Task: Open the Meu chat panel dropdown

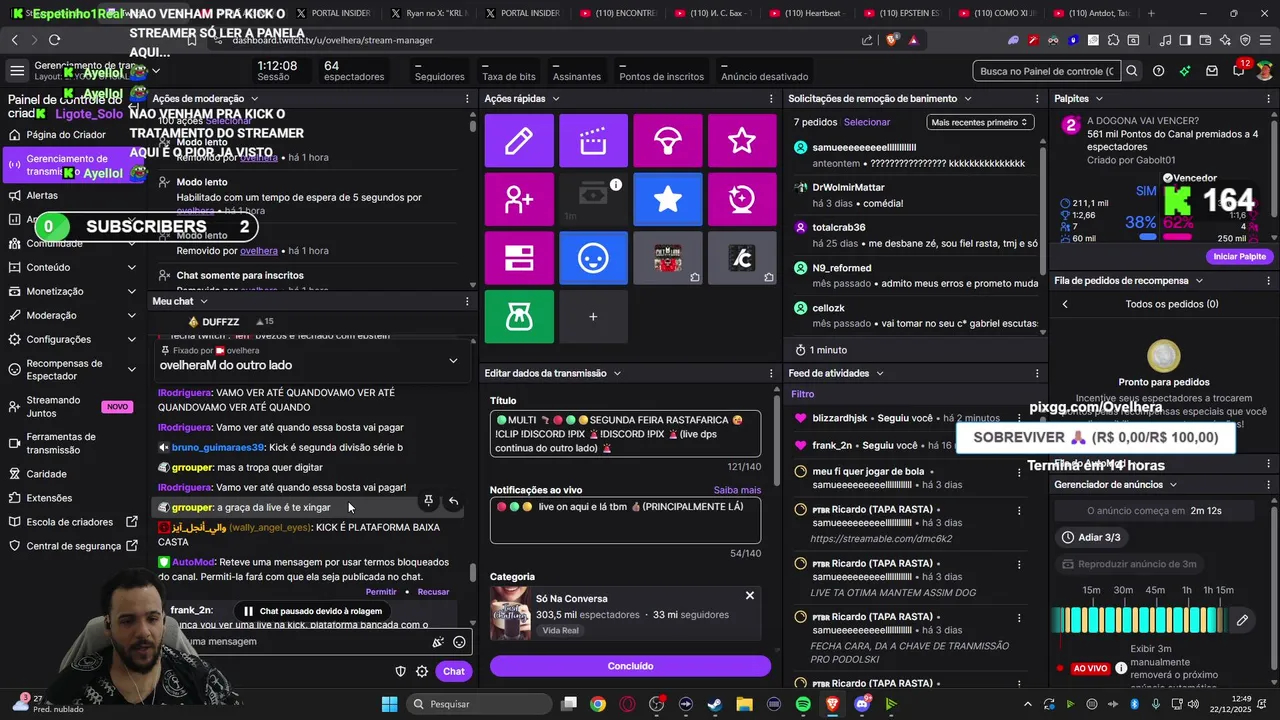Action: (204, 301)
